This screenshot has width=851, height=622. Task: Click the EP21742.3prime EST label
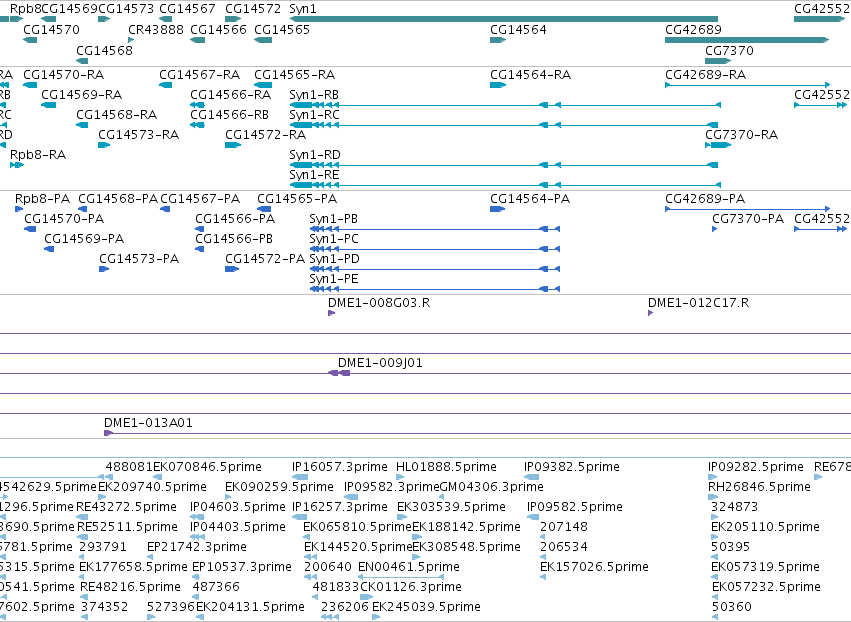(197, 547)
